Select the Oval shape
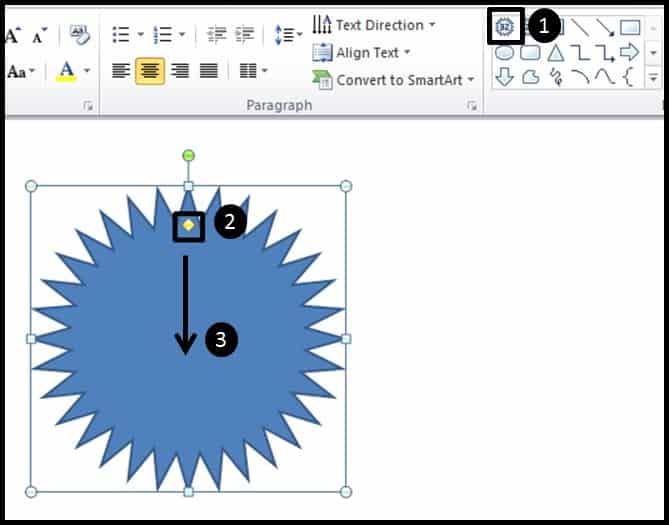Viewport: 669px width, 525px height. pyautogui.click(x=505, y=53)
